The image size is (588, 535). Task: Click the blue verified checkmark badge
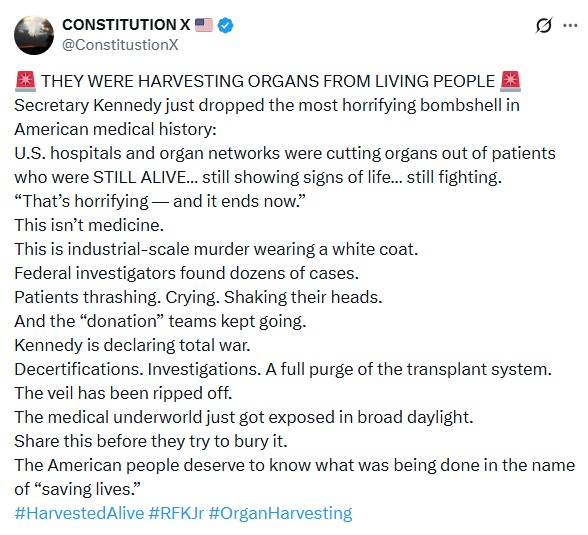point(225,25)
